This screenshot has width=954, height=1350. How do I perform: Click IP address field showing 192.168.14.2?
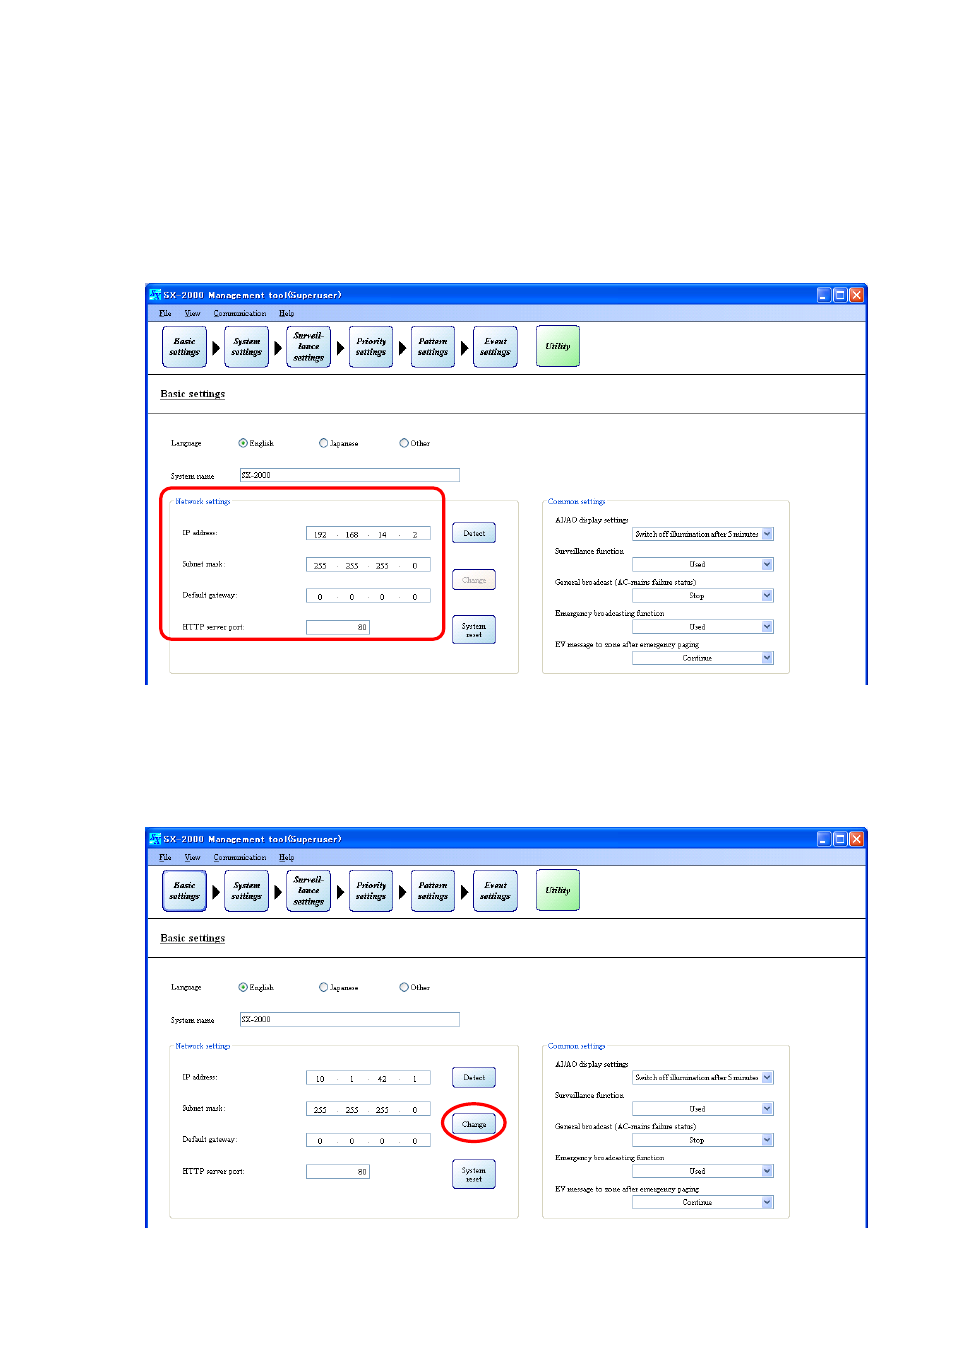368,534
